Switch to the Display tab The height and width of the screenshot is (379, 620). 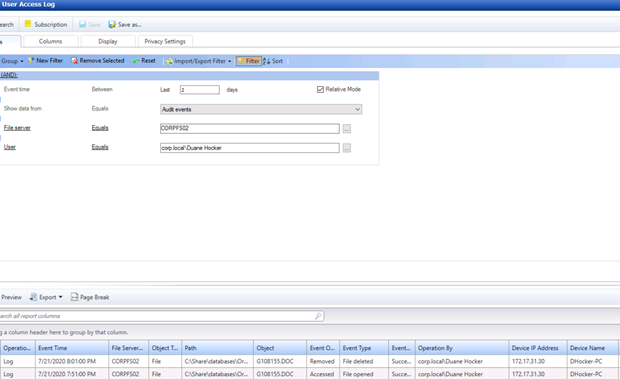click(108, 41)
